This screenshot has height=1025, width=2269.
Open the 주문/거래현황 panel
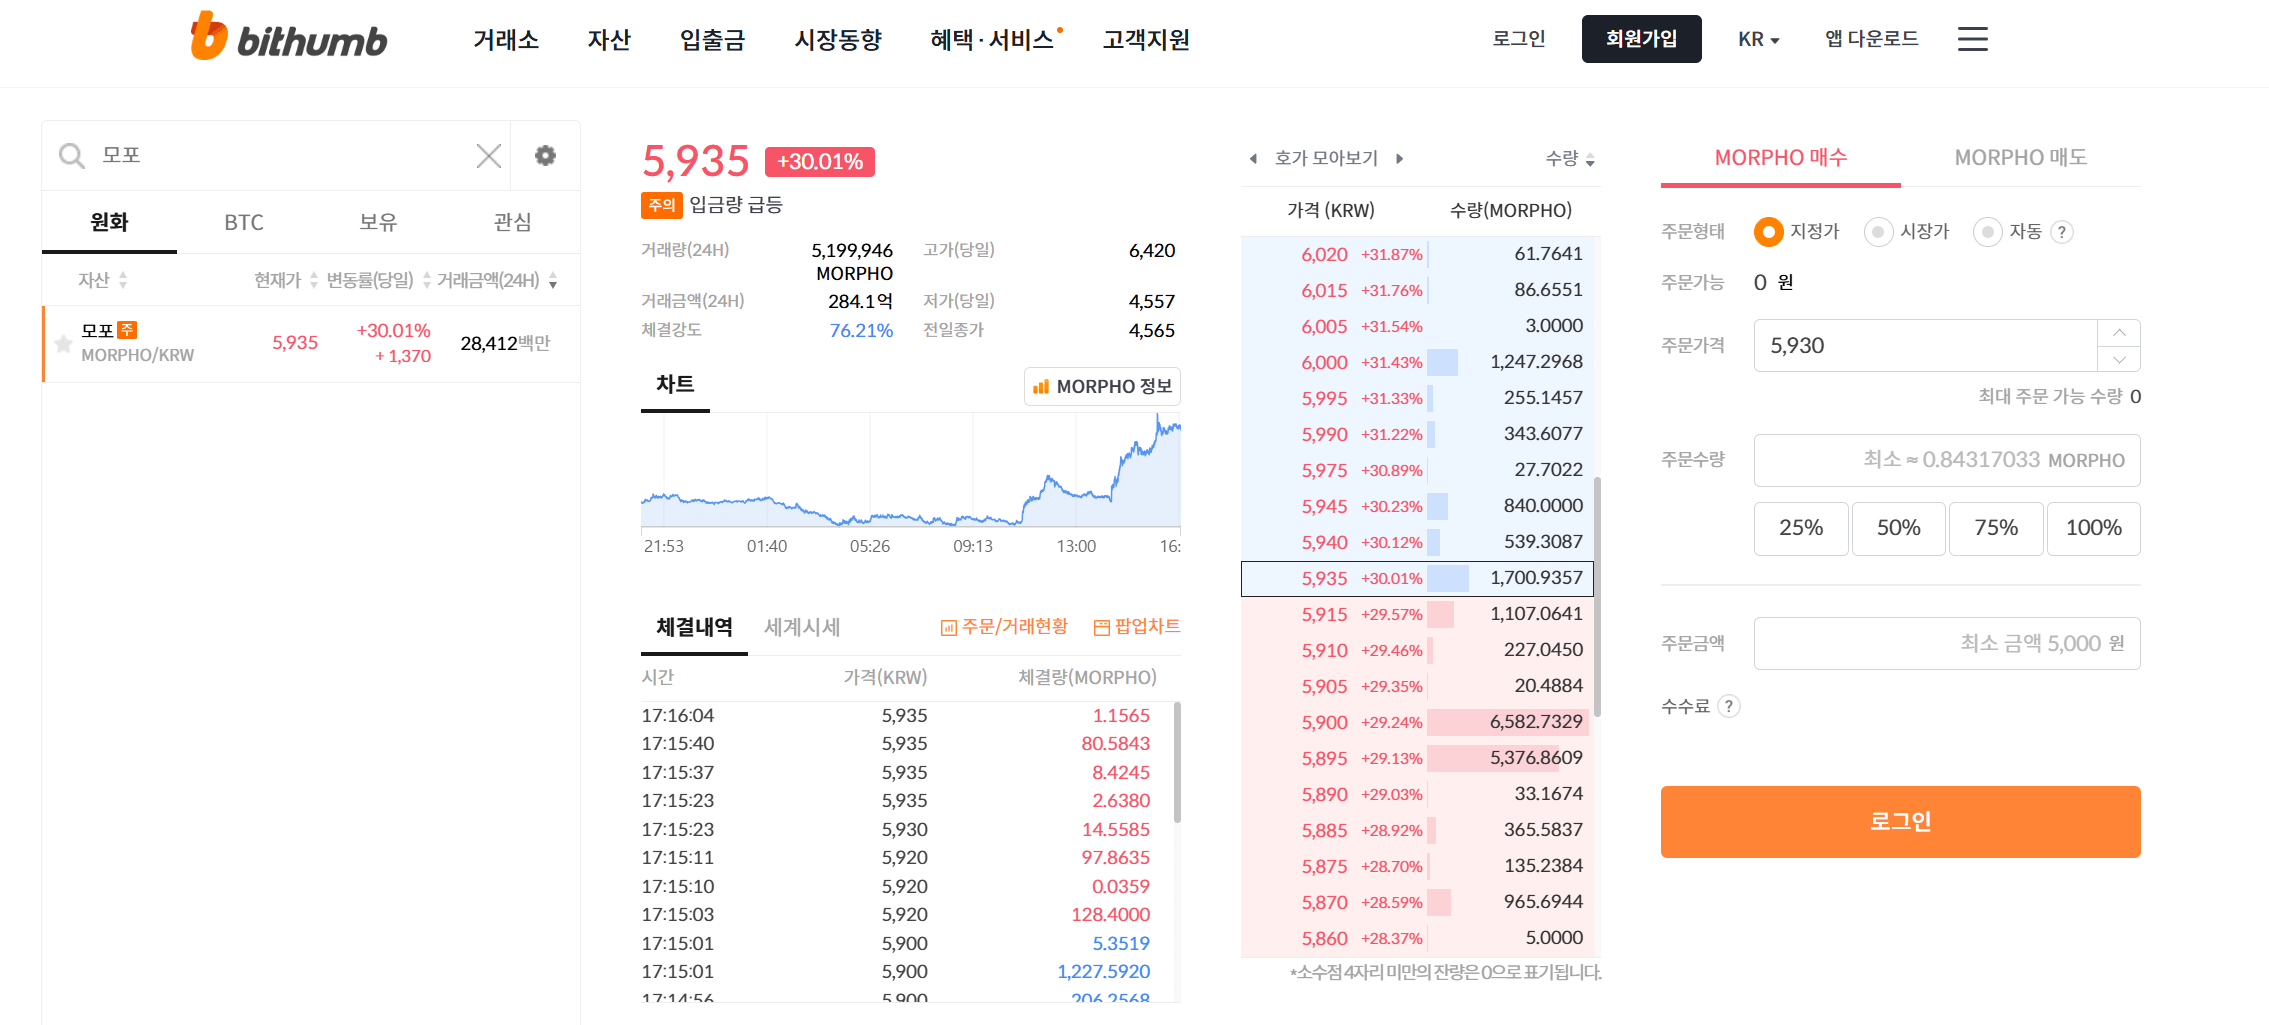pos(1003,627)
